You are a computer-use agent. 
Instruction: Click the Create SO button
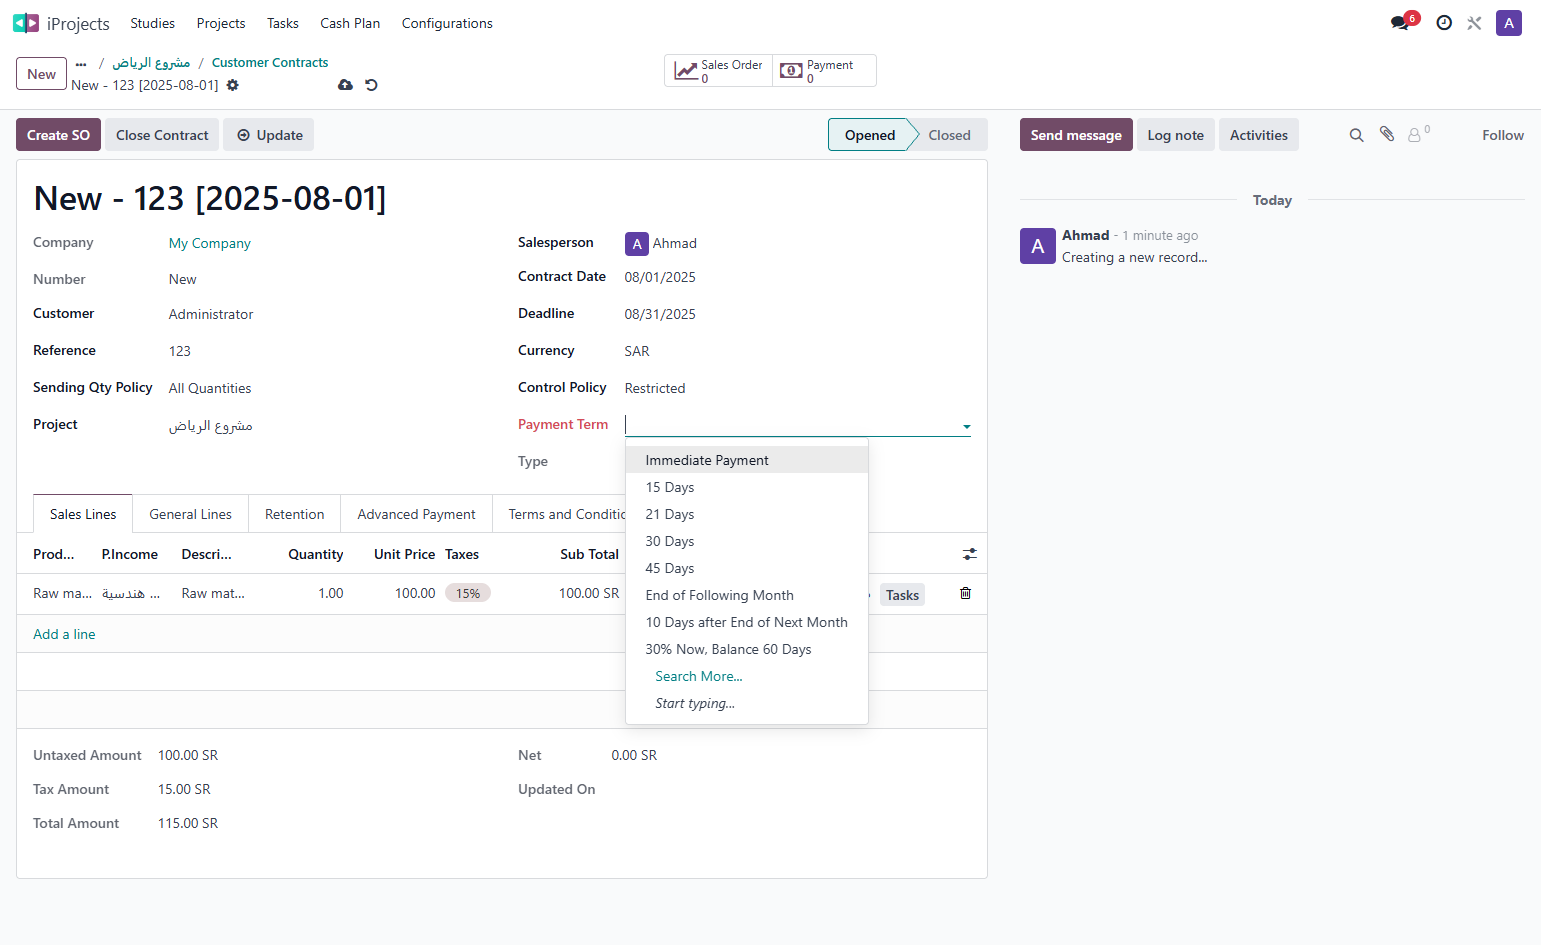tap(58, 135)
